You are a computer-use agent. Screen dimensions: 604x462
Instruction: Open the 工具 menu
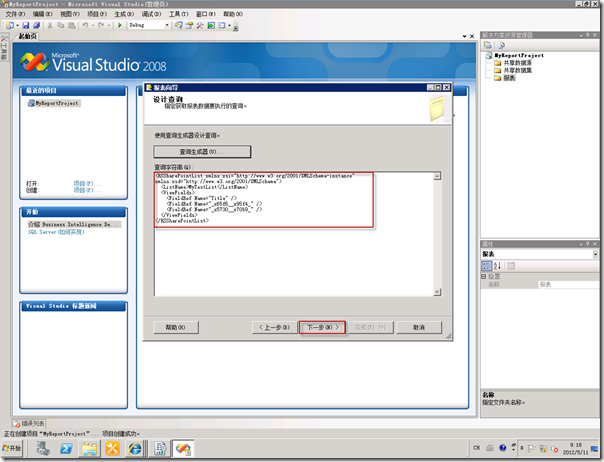pos(178,14)
